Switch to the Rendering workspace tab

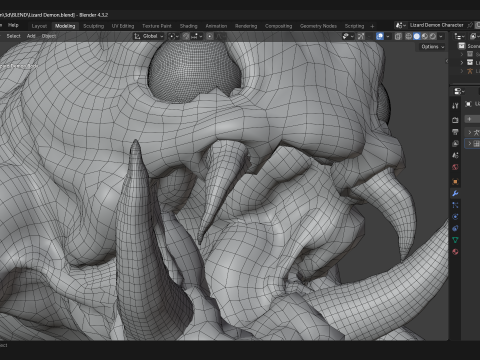(x=246, y=26)
